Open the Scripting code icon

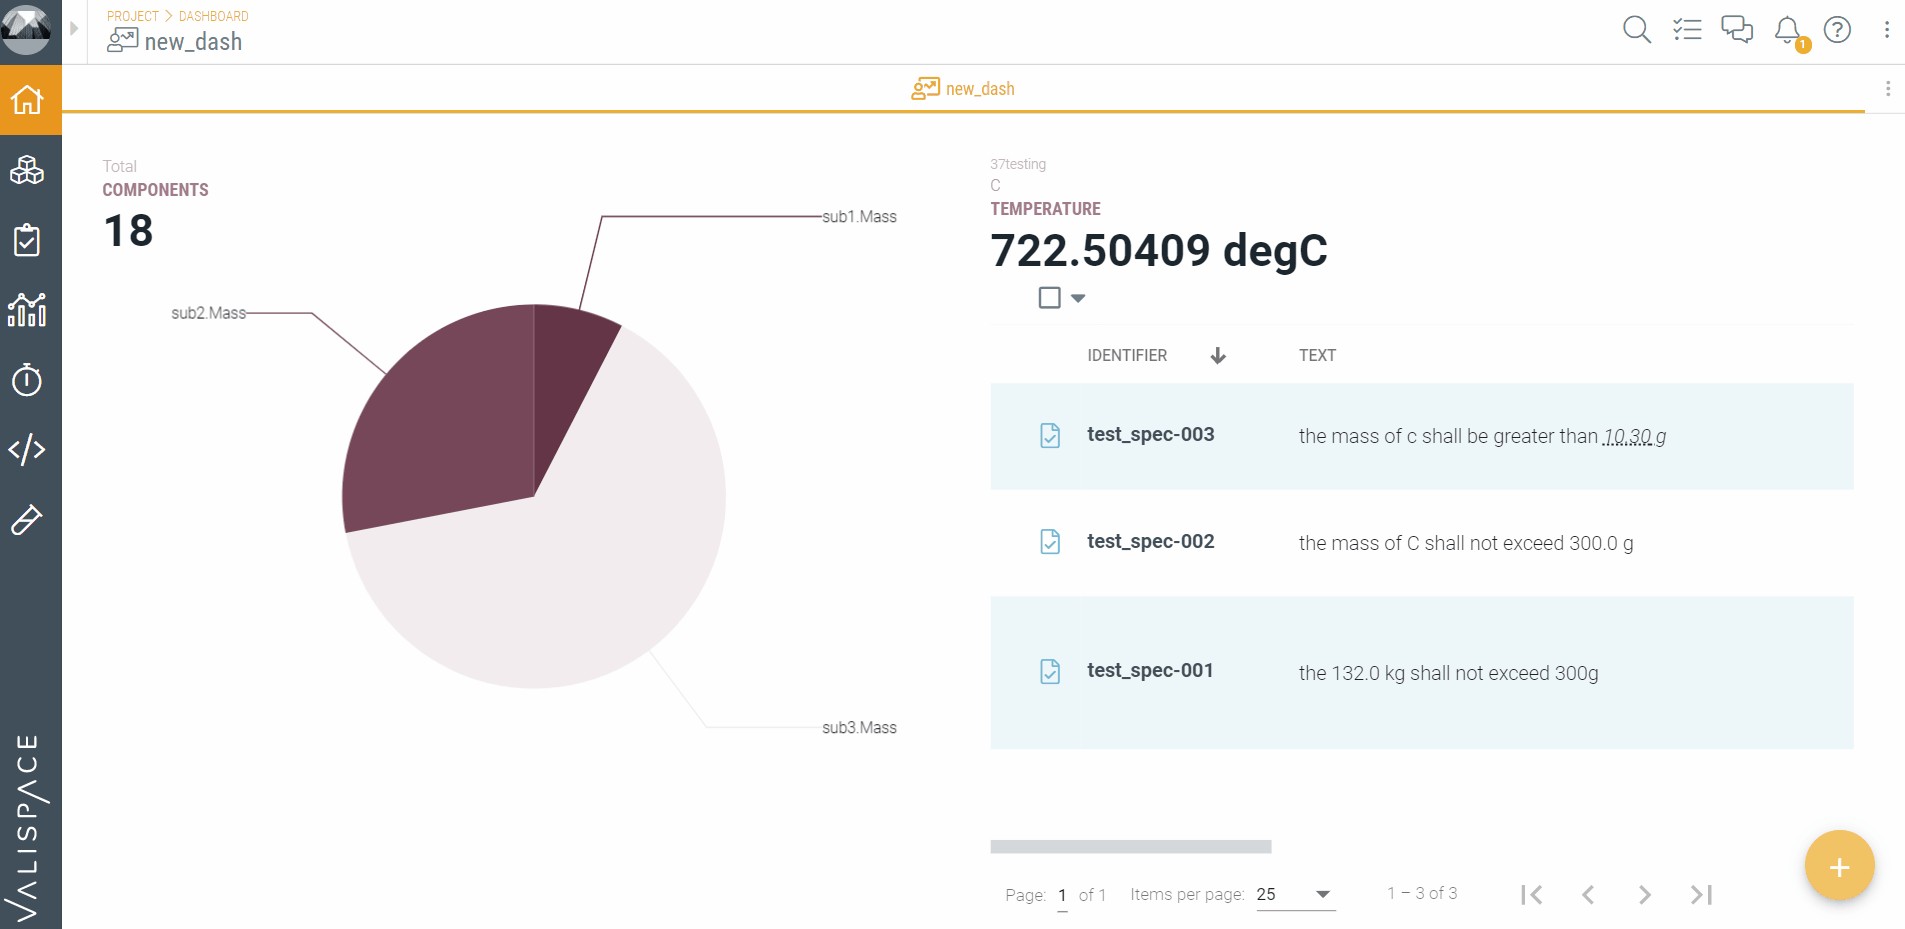(x=27, y=450)
